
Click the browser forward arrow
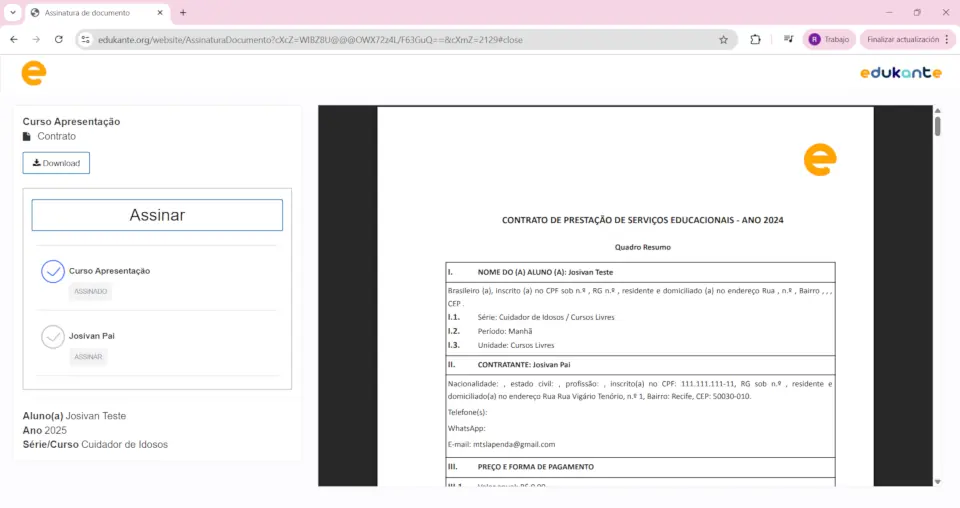pyautogui.click(x=36, y=39)
